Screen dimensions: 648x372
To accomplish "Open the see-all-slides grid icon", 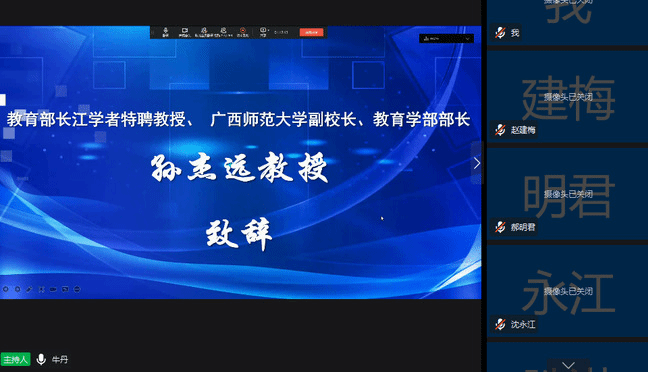I will tap(41, 289).
